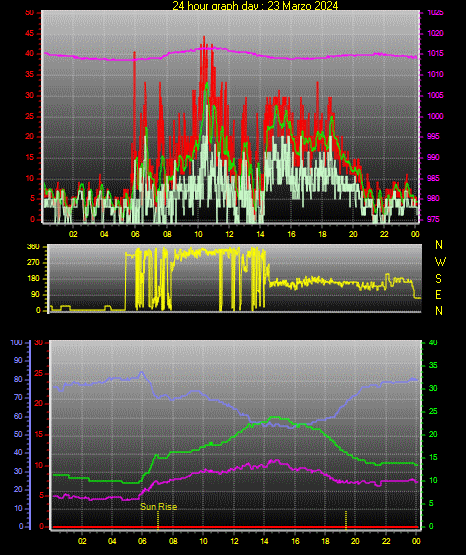The image size is (466, 555).
Task: Click the 22 hour label under bottom chart
Action: pos(386,541)
